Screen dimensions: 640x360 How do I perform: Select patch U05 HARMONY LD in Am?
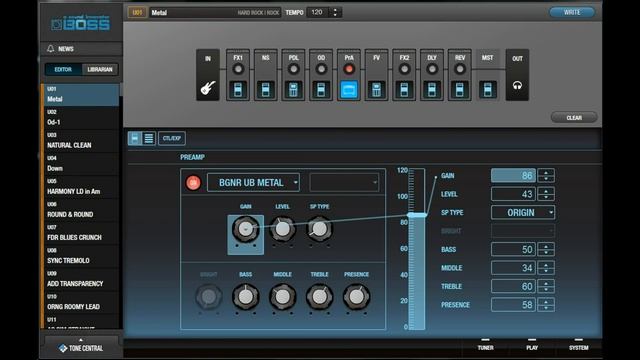[x=81, y=187]
